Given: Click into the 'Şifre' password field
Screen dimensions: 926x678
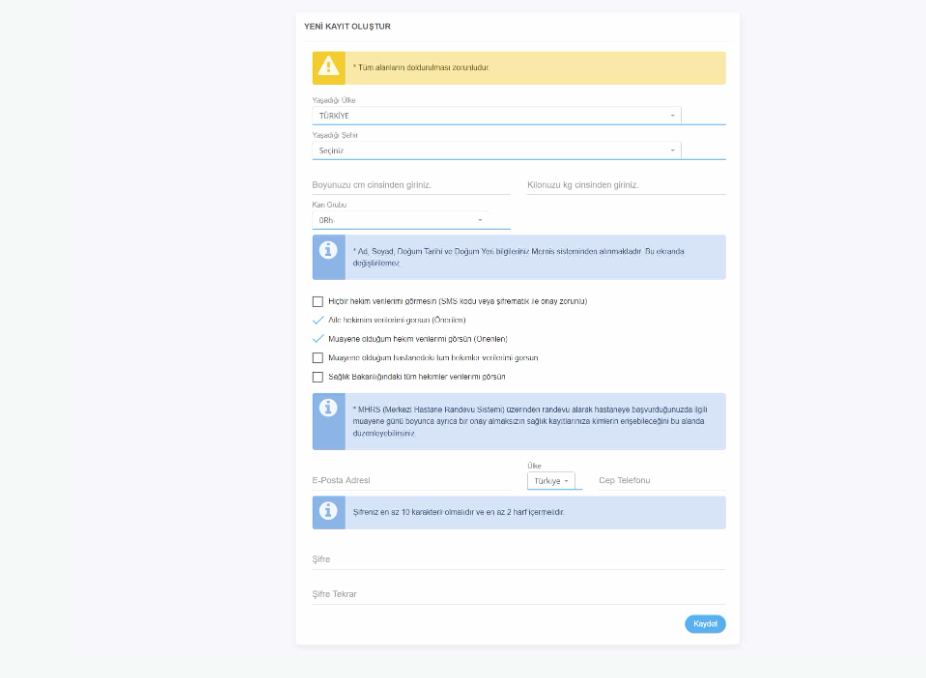Looking at the screenshot, I should 518,559.
